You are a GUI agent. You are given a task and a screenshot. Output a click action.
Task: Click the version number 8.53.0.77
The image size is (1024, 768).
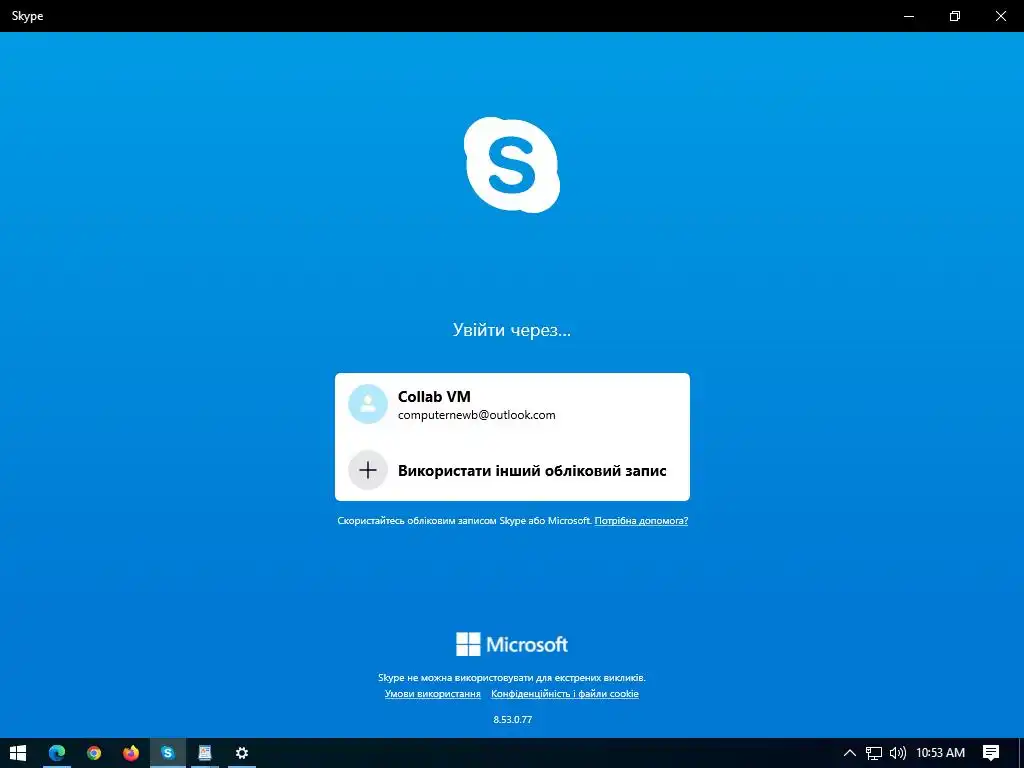point(513,719)
